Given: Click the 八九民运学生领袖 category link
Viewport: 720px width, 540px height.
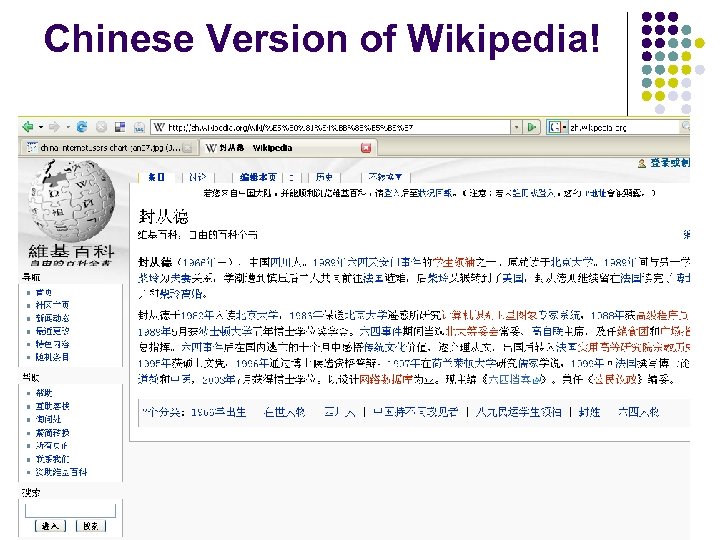Looking at the screenshot, I should click(518, 412).
